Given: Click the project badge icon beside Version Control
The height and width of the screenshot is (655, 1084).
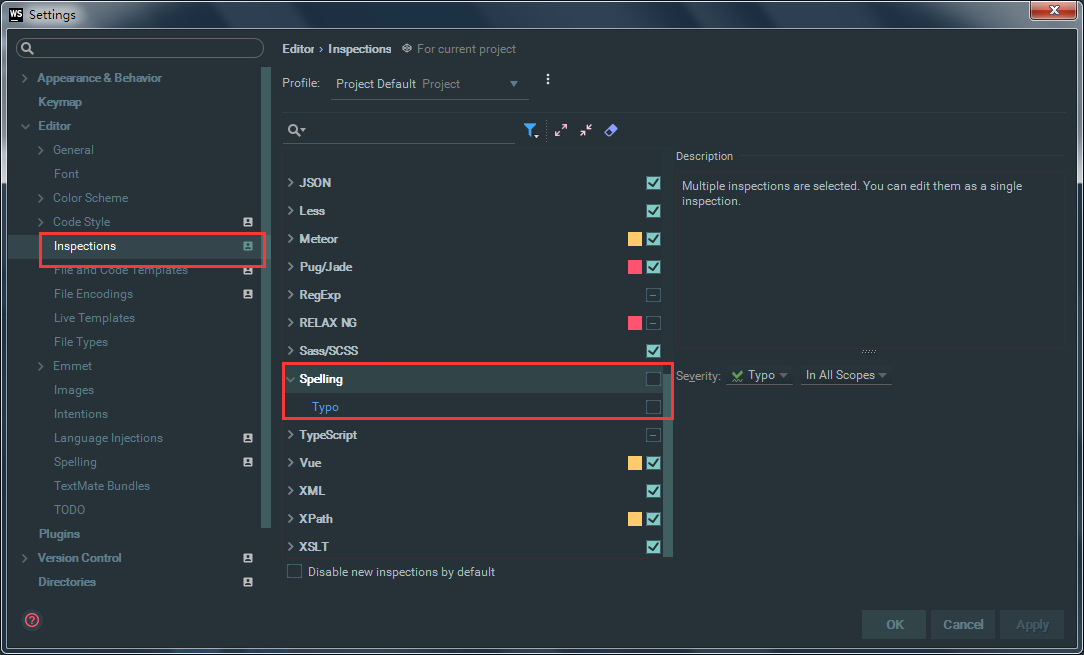Looking at the screenshot, I should pyautogui.click(x=247, y=557).
